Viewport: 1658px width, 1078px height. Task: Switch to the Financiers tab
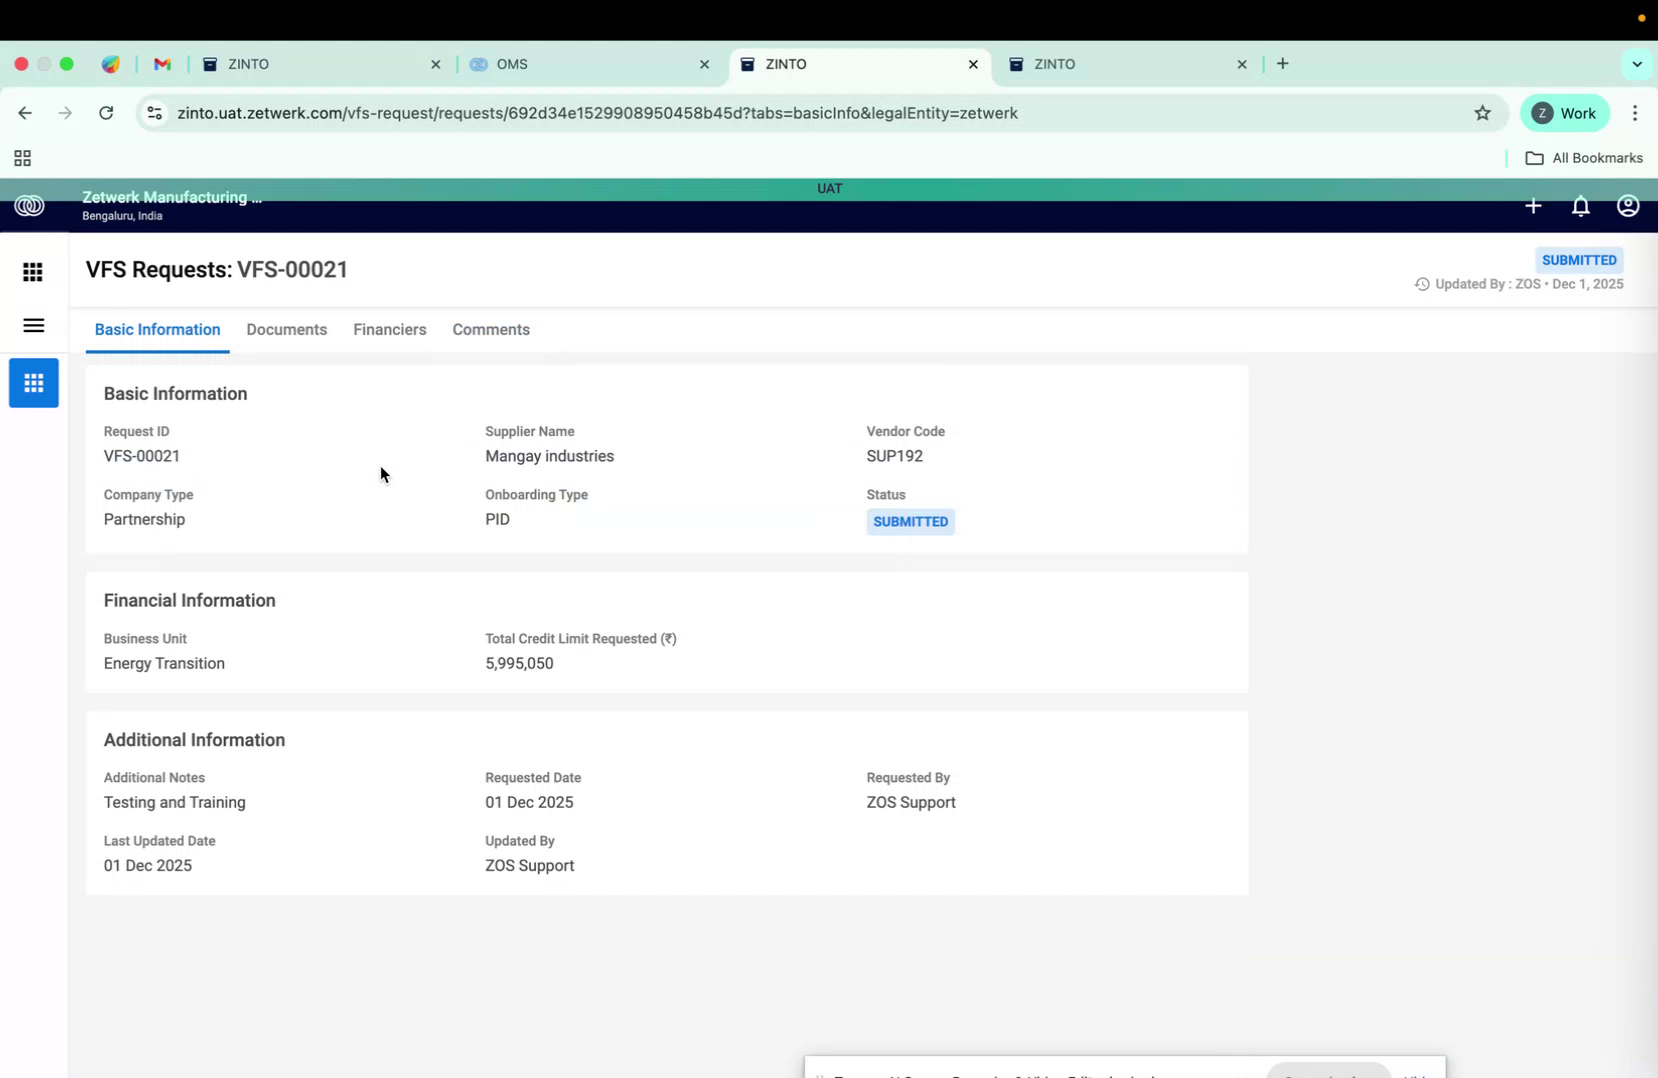[x=389, y=330]
